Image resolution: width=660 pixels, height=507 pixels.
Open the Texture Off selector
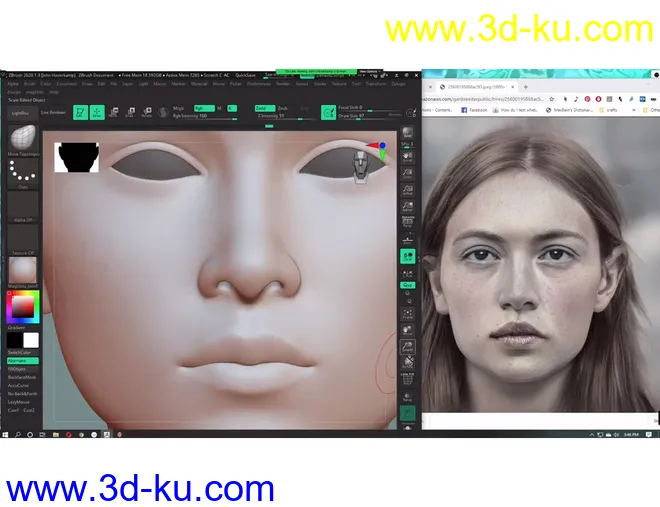pos(23,238)
